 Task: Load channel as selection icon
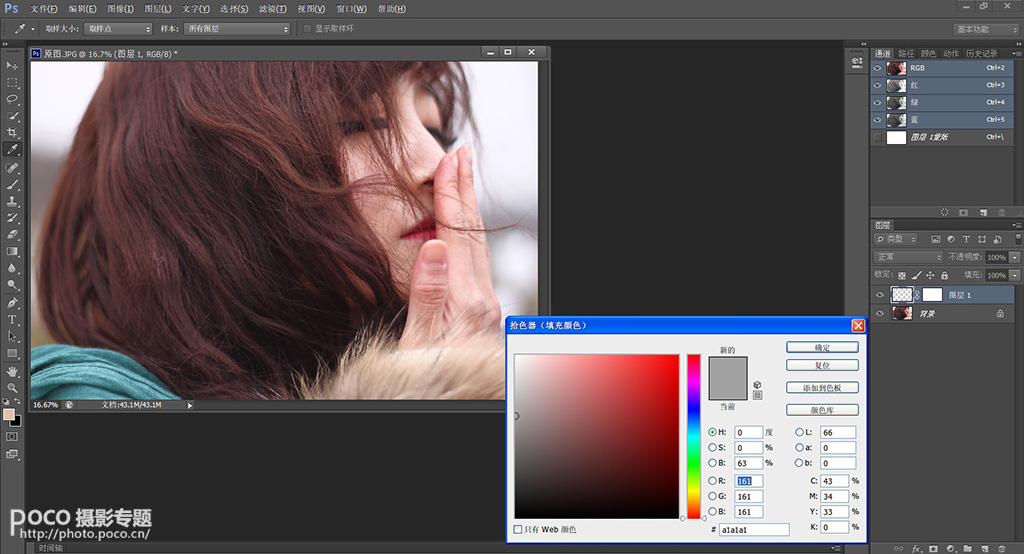click(x=944, y=212)
